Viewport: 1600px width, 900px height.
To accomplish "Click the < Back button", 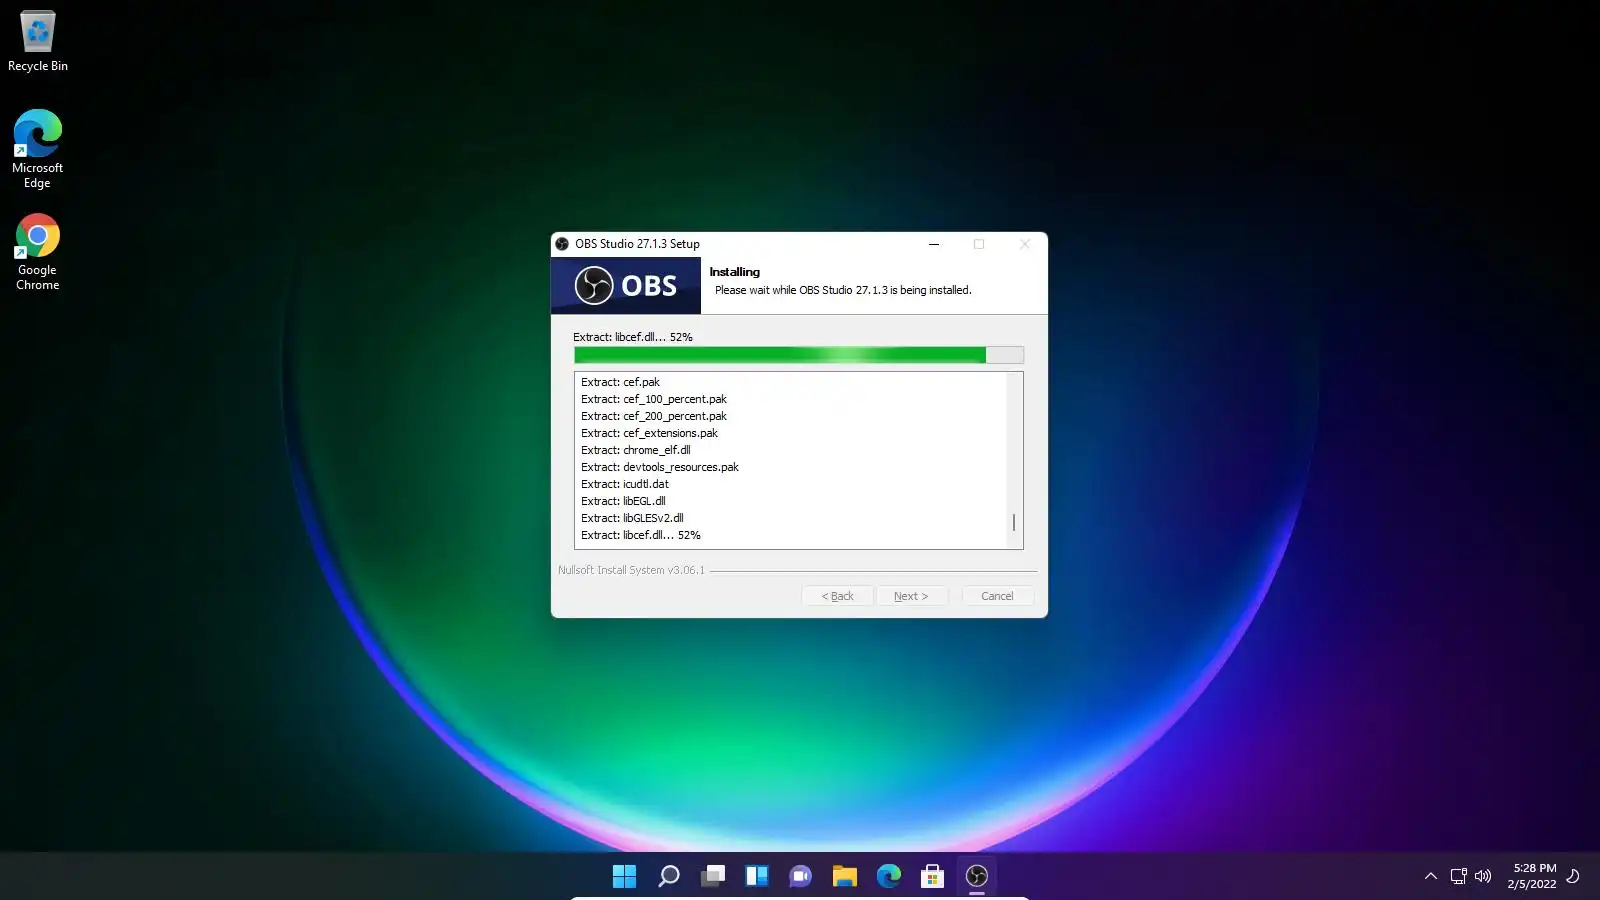I will click(838, 596).
